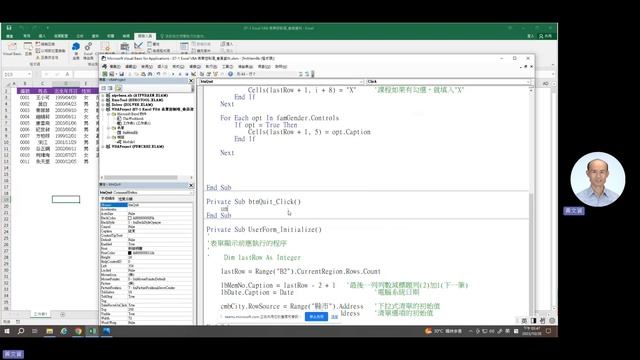Click the Find binoculars icon in VBA toolbar

(x=150, y=74)
